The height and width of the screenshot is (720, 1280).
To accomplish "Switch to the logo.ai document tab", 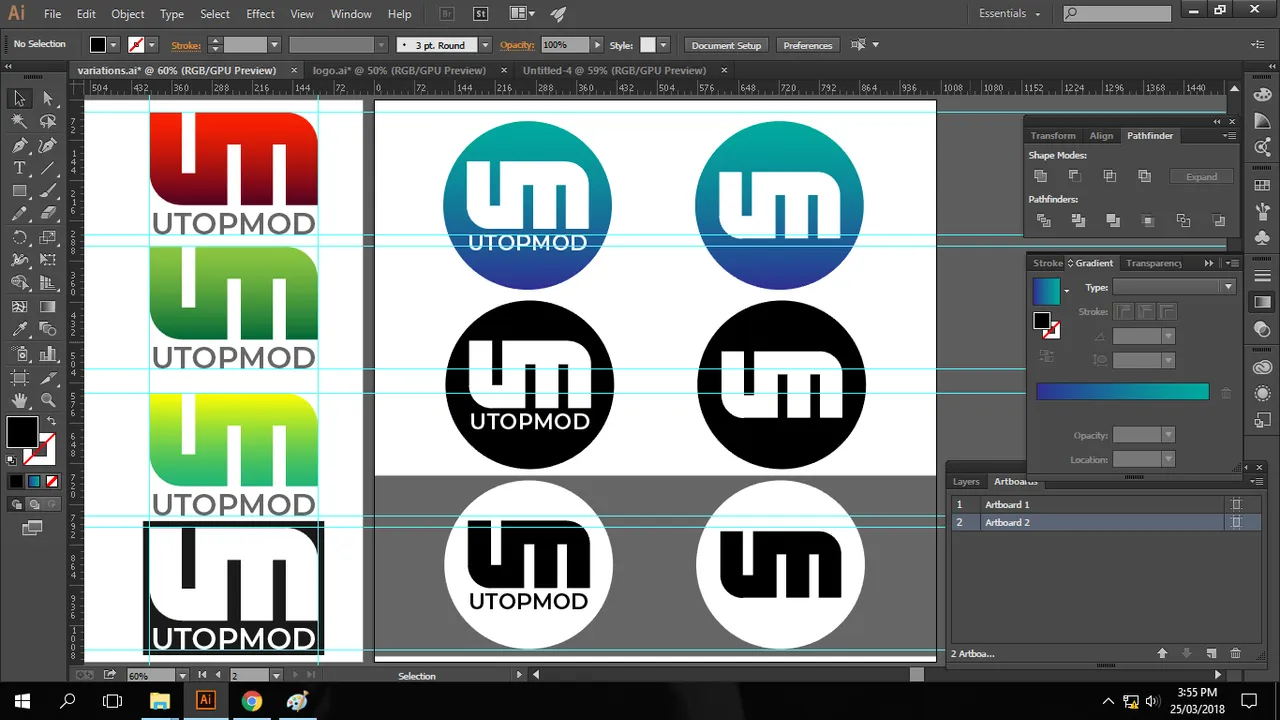I will point(399,70).
